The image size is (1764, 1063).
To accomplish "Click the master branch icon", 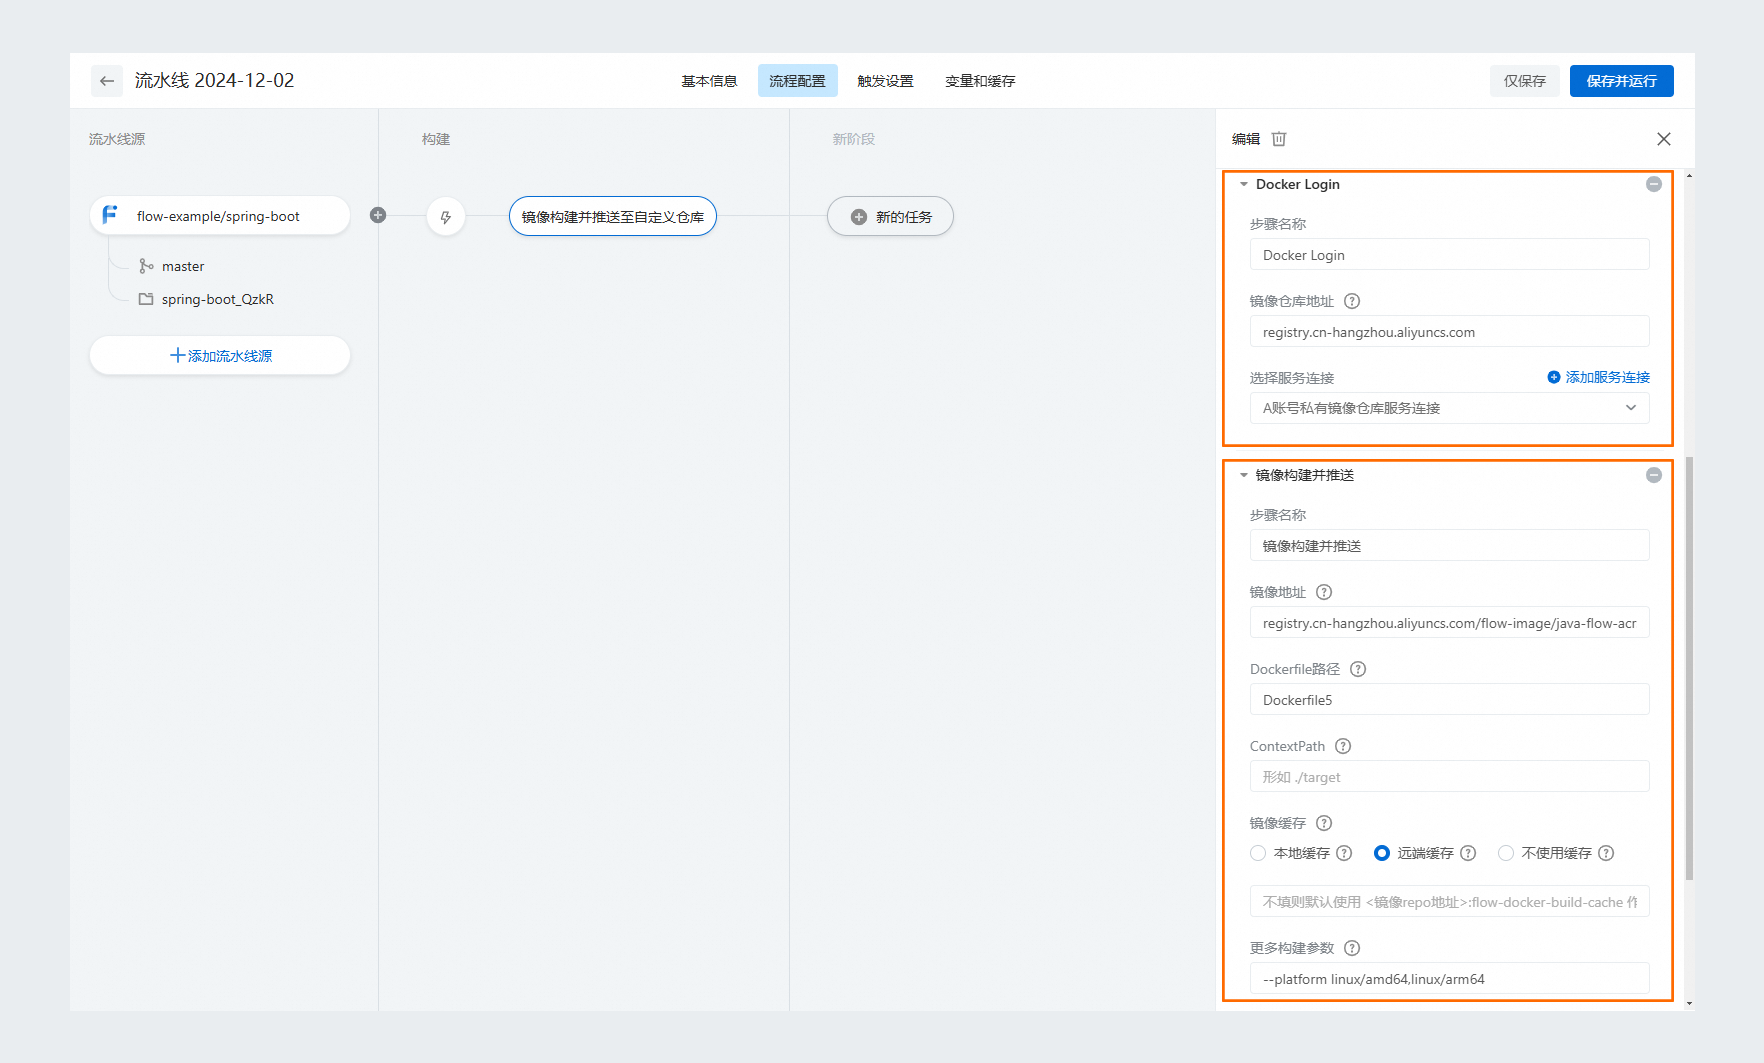I will [x=146, y=266].
